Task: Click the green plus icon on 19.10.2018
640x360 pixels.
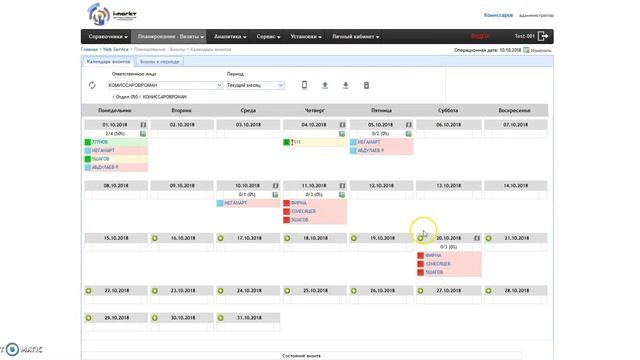Action: [354, 238]
